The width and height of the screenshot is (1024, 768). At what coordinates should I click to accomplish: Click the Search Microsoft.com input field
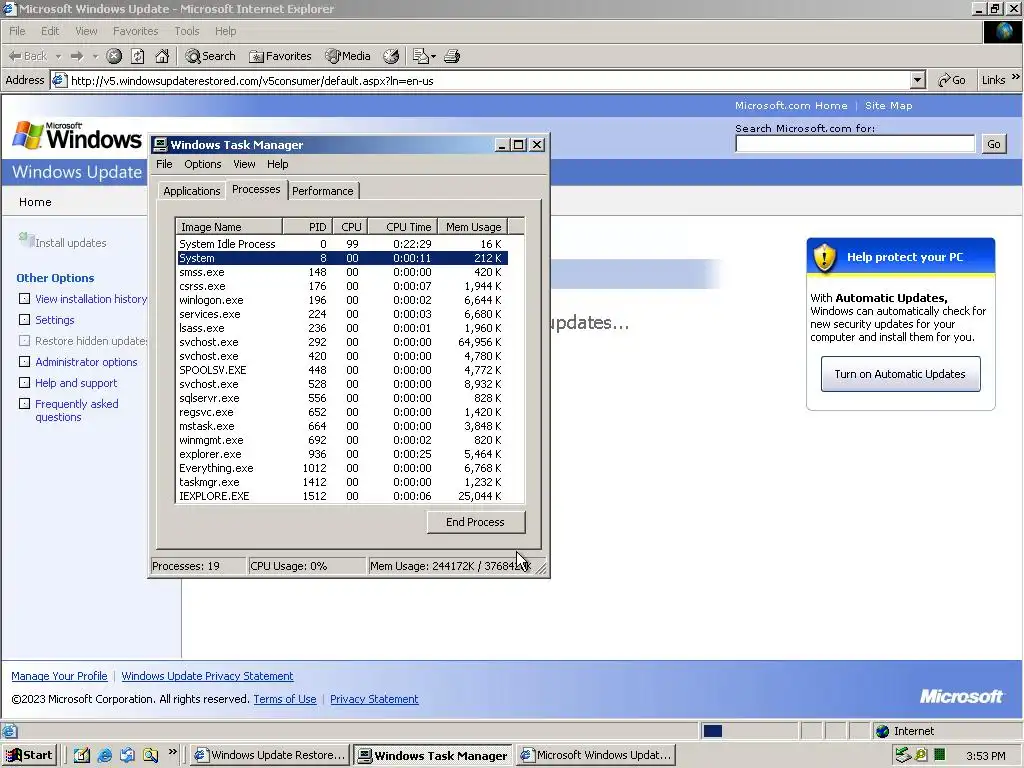(x=855, y=144)
